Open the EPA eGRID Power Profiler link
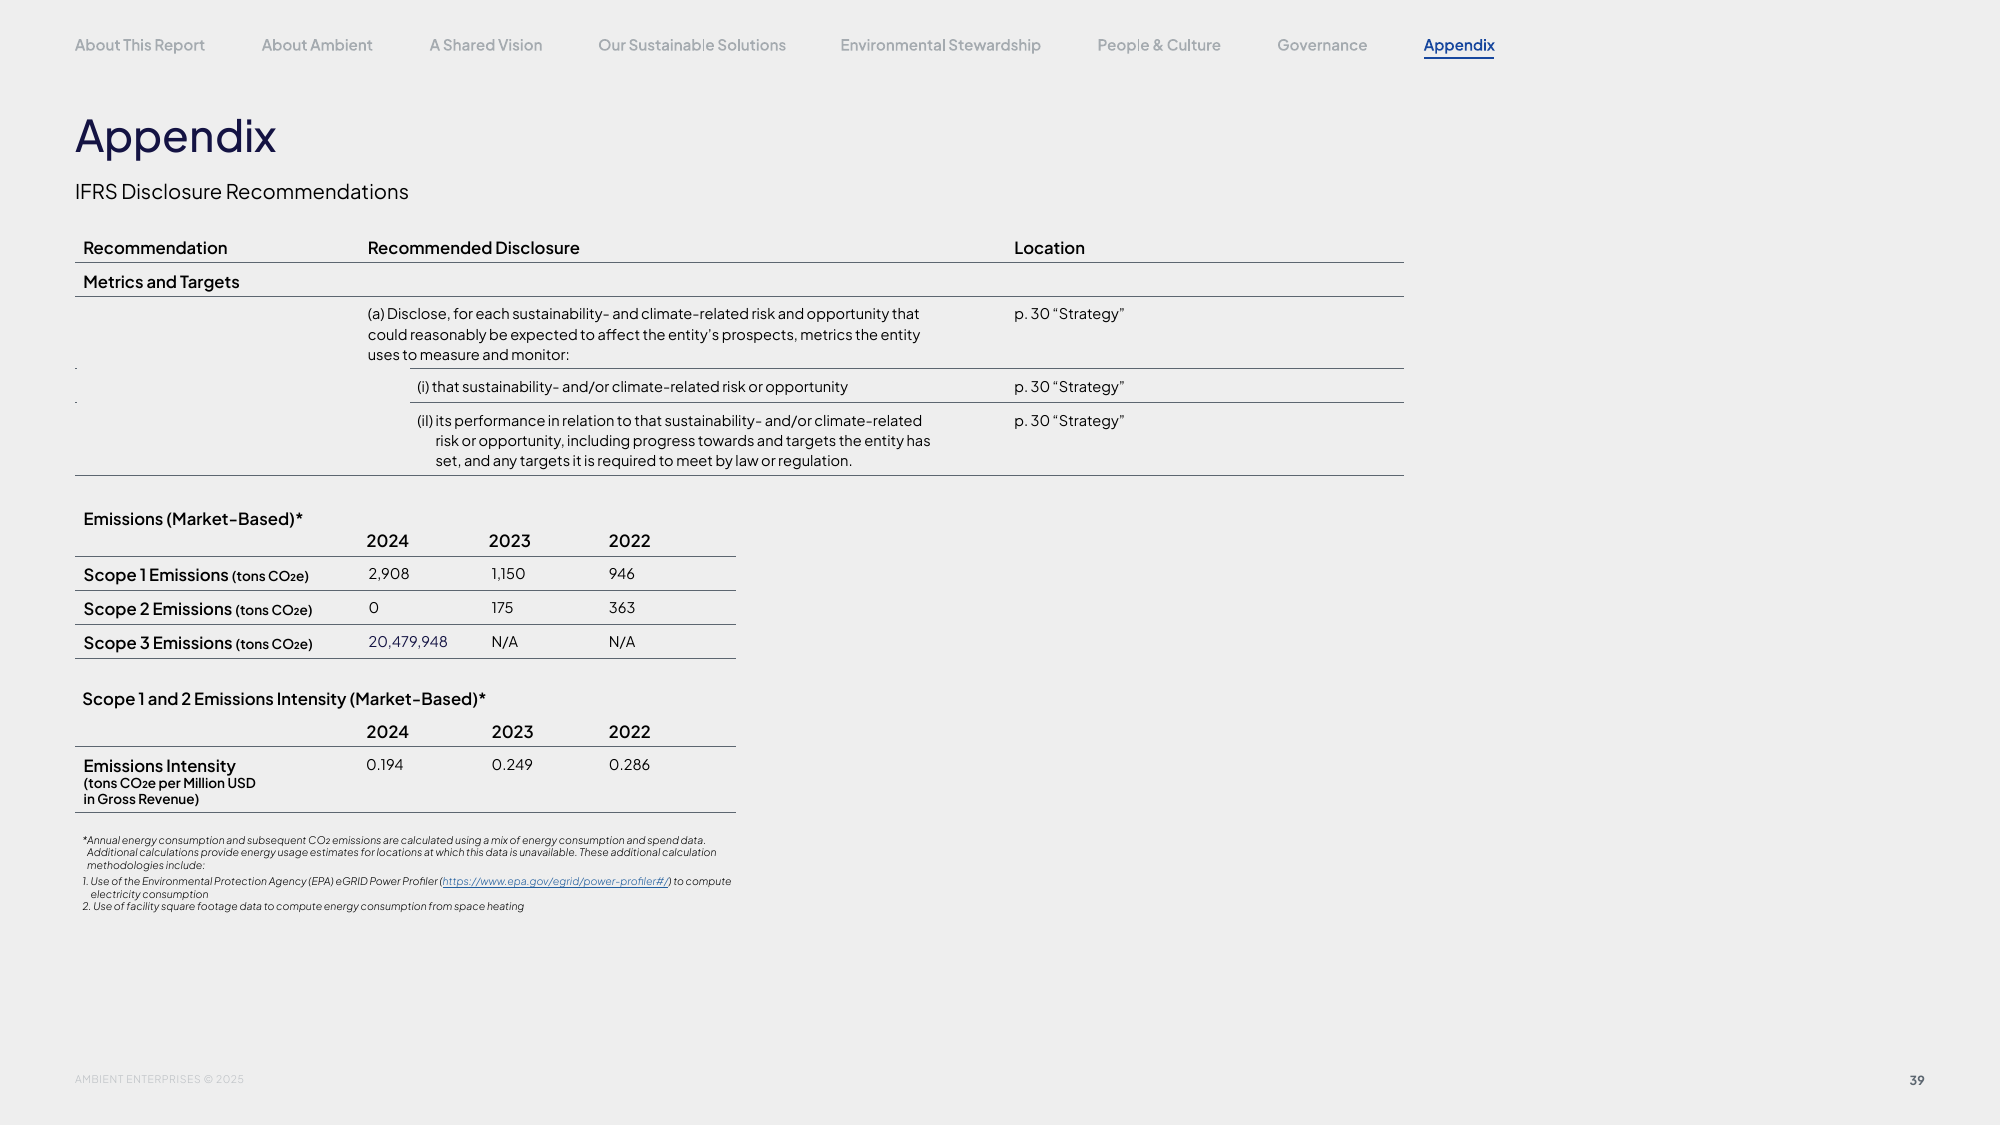Viewport: 2000px width, 1125px height. (555, 881)
